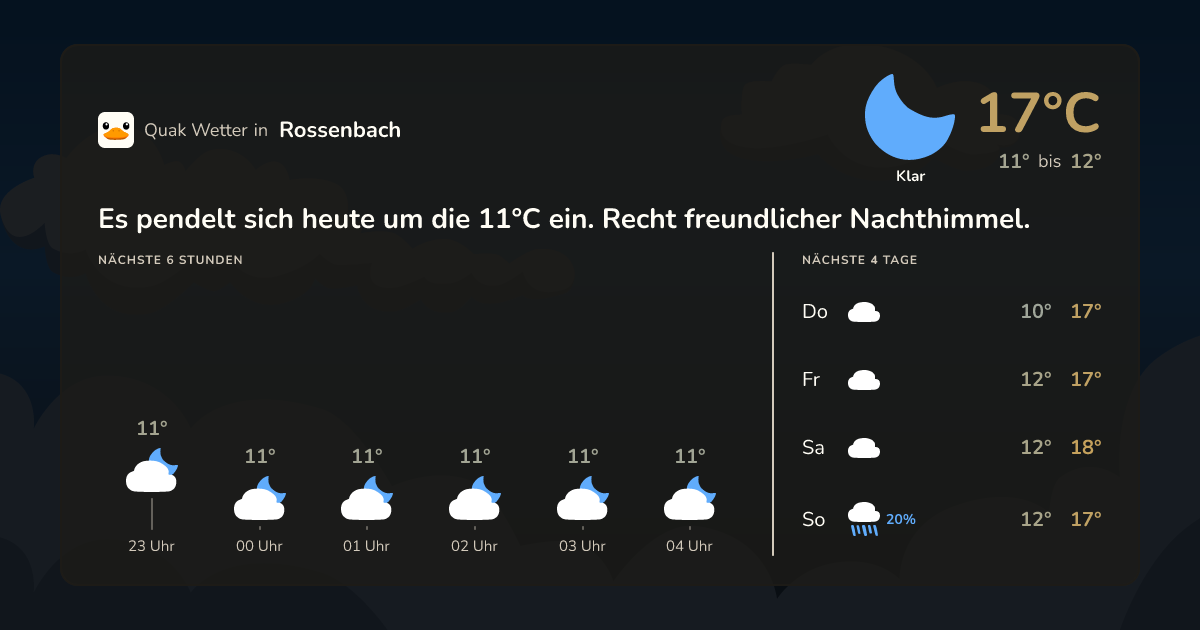This screenshot has height=630, width=1200.
Task: Click the 11° value above 01 Uhr
Action: (367, 457)
